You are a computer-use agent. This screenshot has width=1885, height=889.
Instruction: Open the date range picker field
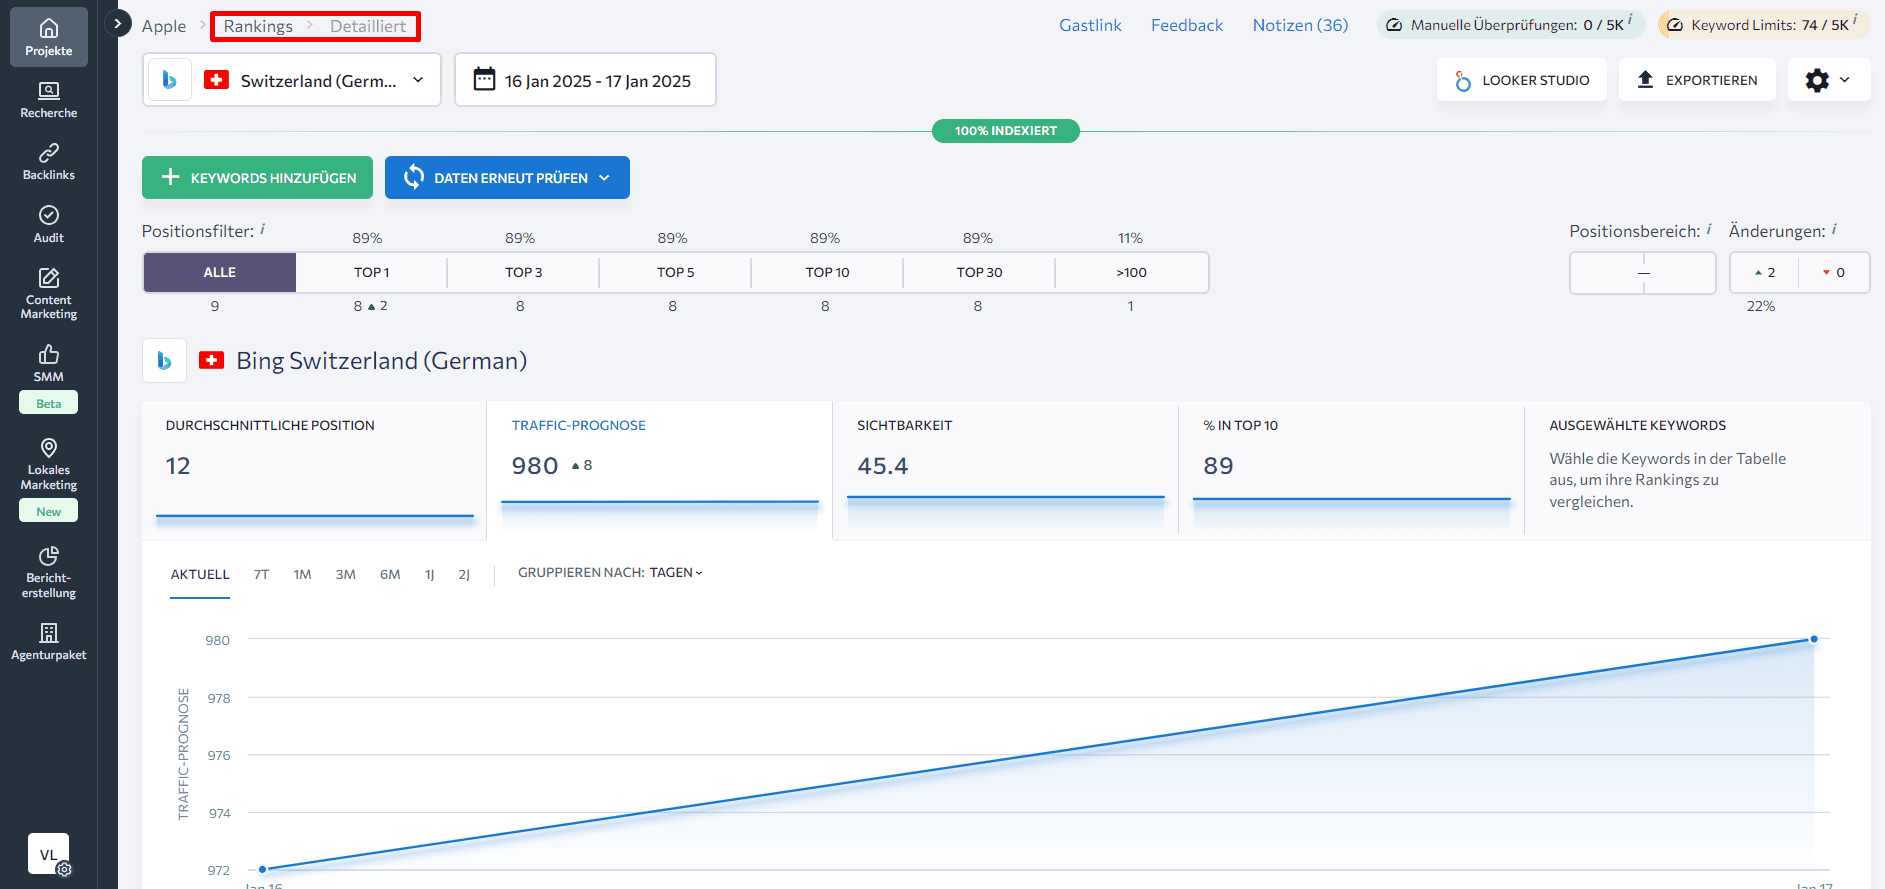click(585, 80)
